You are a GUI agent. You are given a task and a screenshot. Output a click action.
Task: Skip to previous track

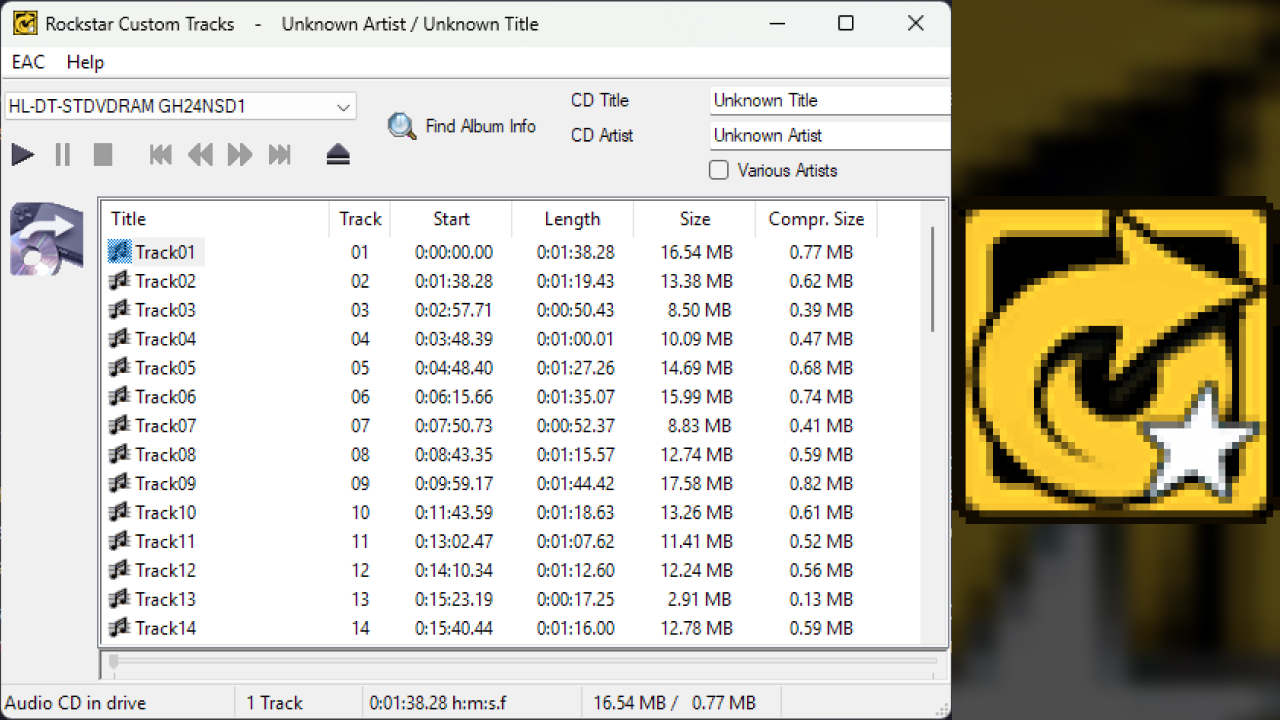point(160,155)
